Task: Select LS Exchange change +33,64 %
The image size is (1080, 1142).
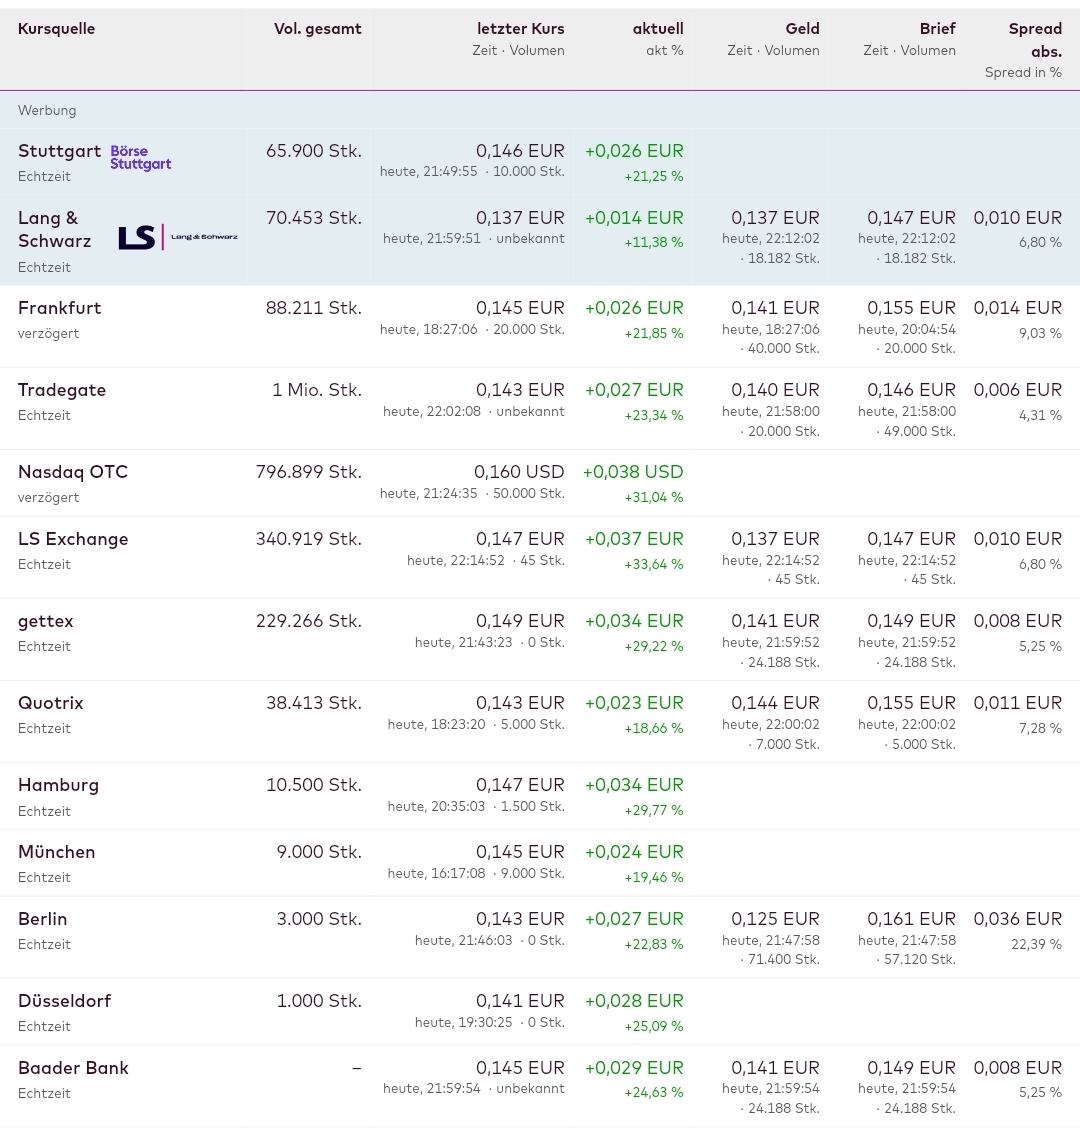Action: coord(653,564)
